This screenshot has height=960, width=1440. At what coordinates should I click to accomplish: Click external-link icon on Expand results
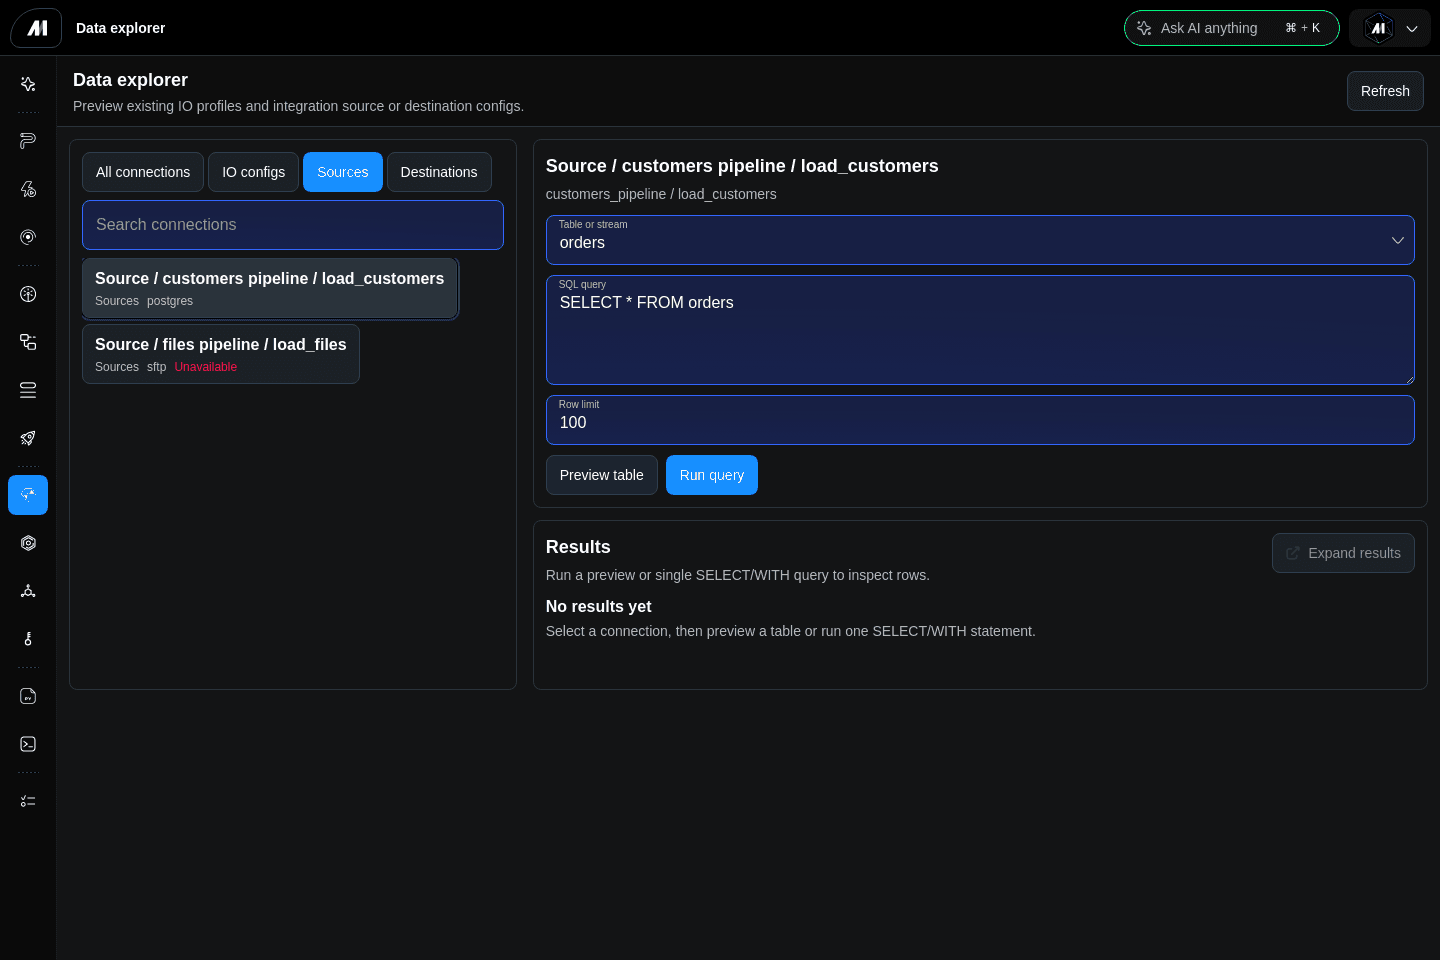[1293, 553]
